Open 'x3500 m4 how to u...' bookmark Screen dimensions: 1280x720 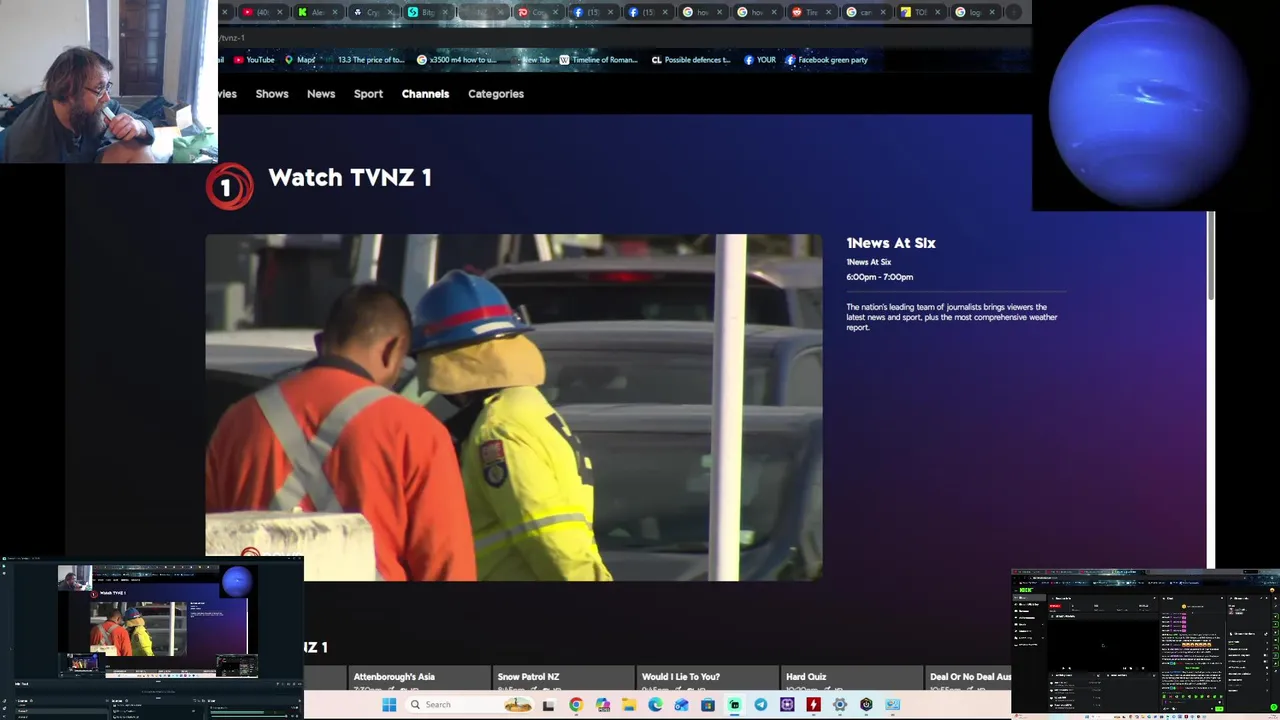[456, 60]
